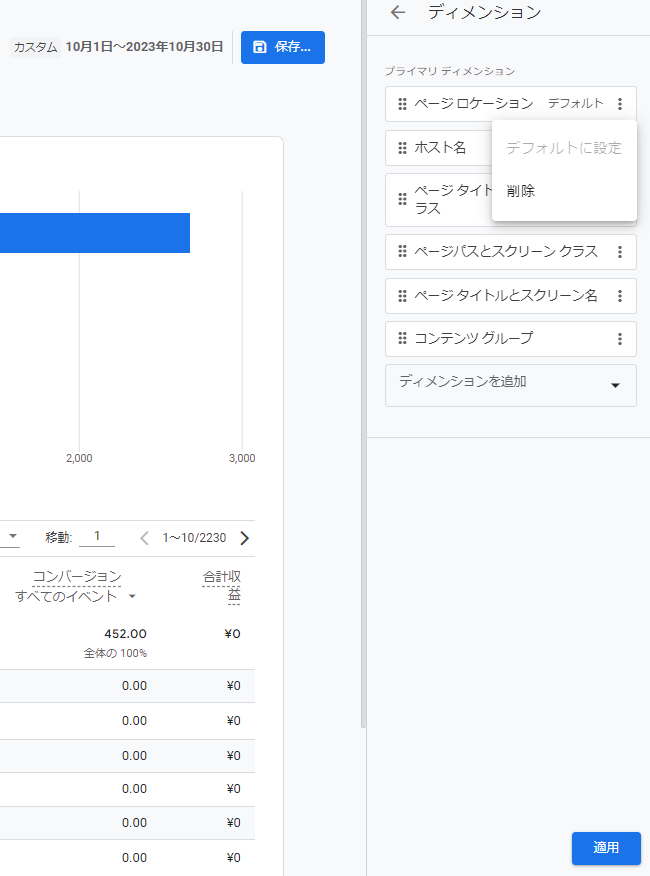650x876 pixels.
Task: Open the three-dot menu for ページパスとスクリーン クラス
Action: [620, 252]
